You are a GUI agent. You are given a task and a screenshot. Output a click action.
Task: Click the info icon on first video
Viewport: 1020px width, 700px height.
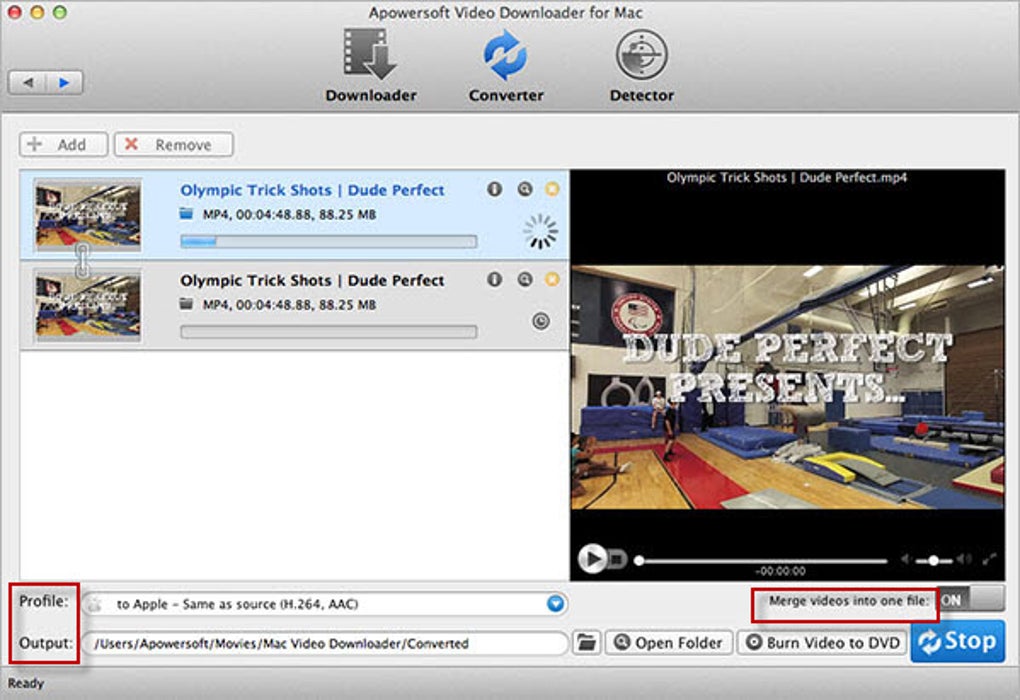tap(494, 189)
